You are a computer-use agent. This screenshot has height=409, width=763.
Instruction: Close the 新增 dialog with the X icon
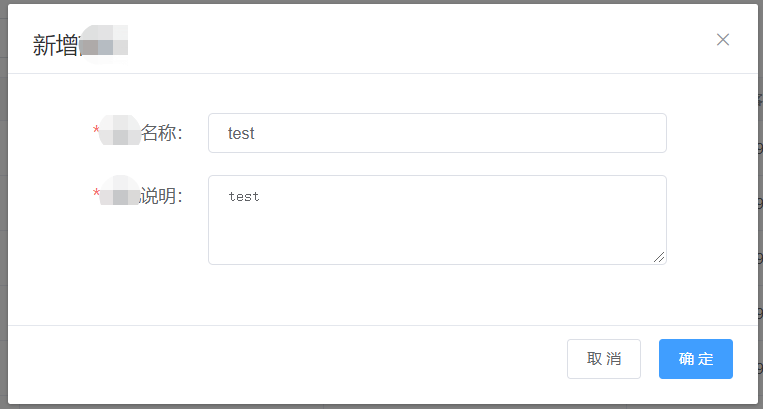coord(723,39)
